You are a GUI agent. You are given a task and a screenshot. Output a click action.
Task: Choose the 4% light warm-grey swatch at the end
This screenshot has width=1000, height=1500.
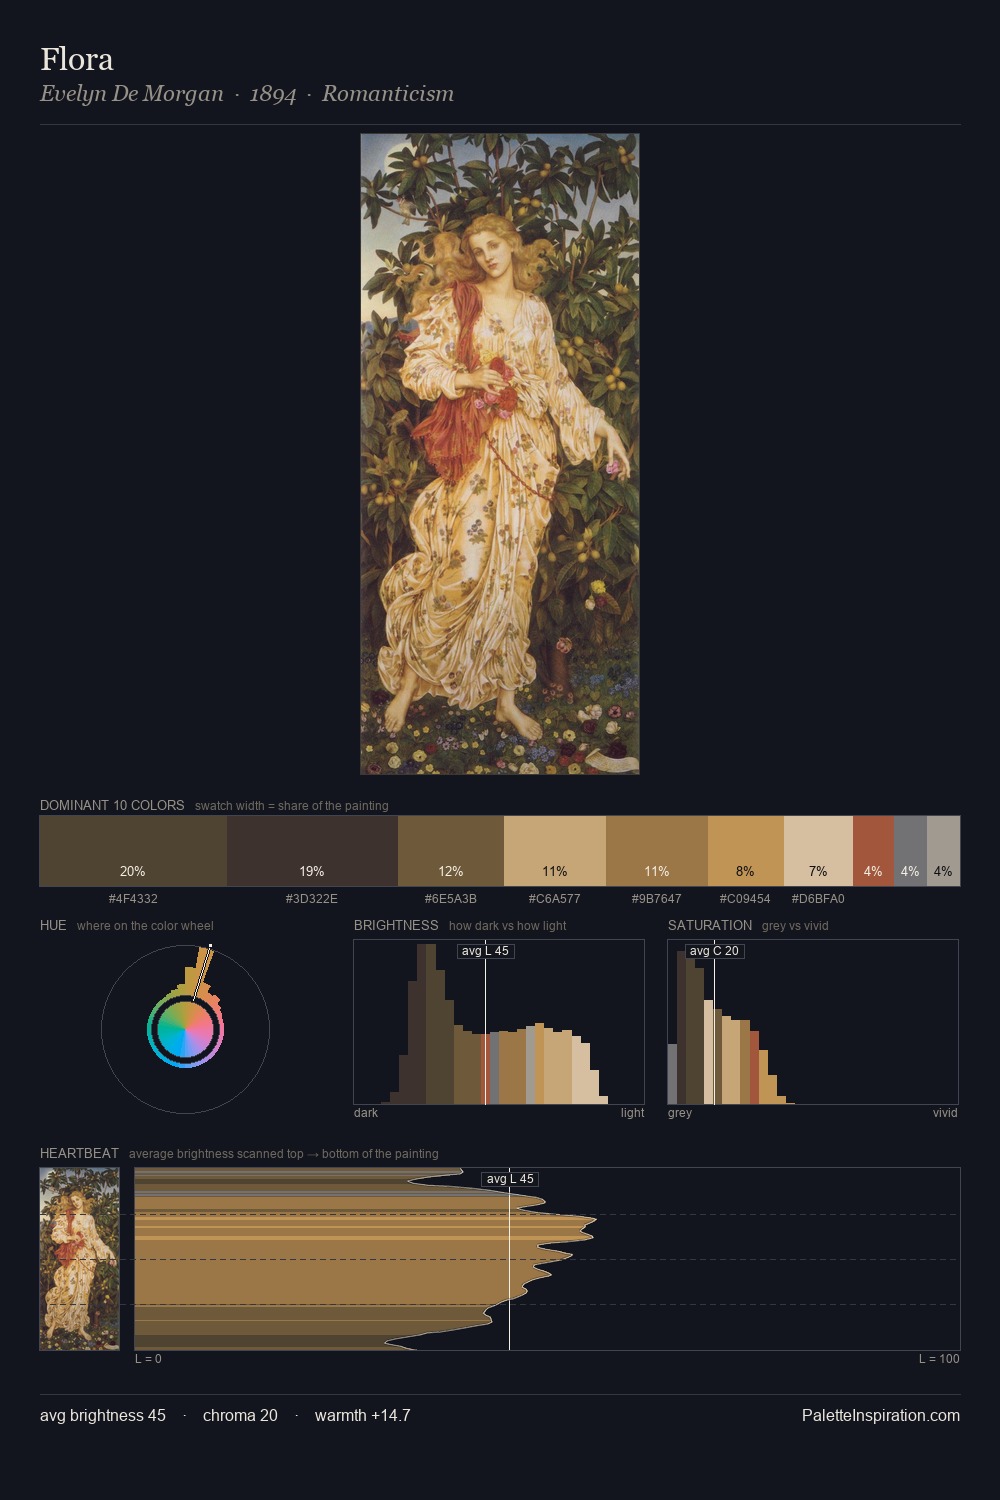click(943, 851)
